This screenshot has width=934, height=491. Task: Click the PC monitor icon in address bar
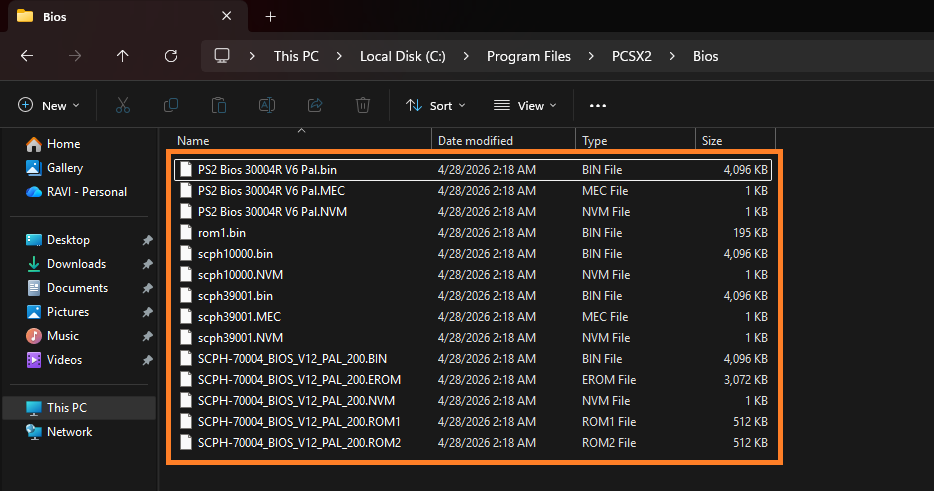coord(222,56)
